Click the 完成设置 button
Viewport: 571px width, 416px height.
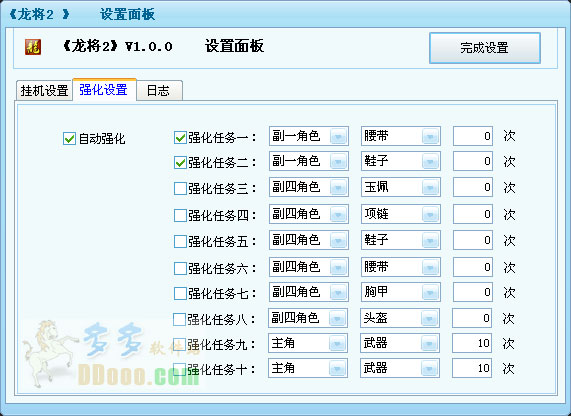point(484,48)
